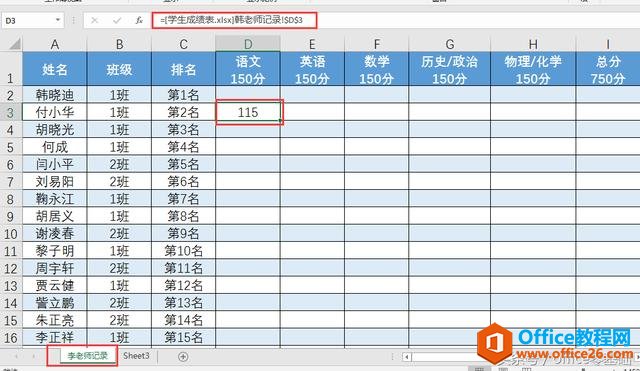Select column E header
This screenshot has width=640, height=371.
coord(312,44)
